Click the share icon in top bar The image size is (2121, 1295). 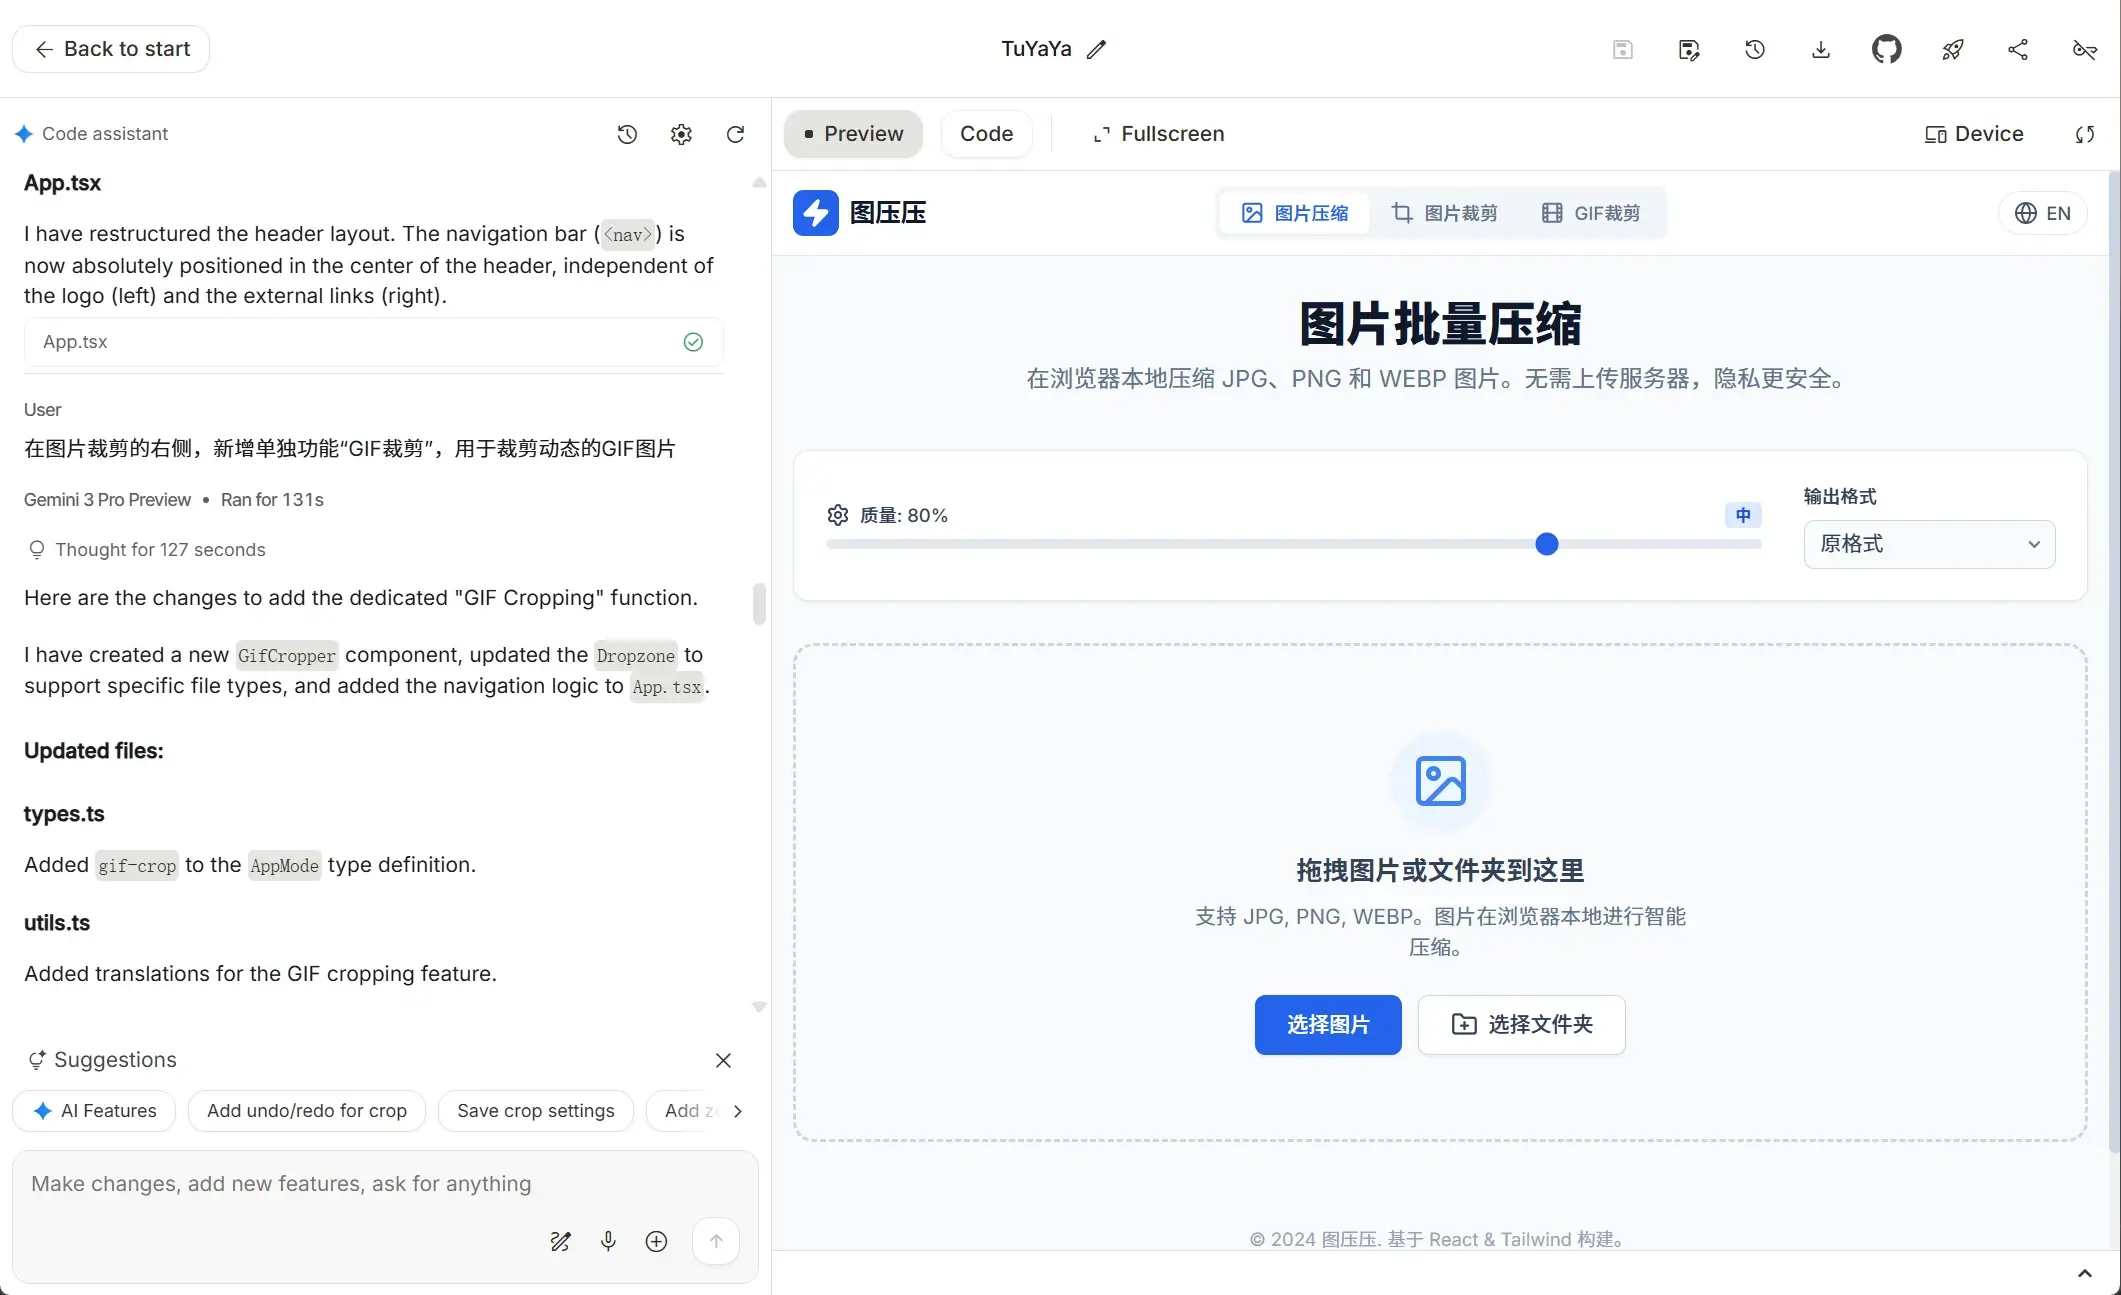click(x=2018, y=49)
